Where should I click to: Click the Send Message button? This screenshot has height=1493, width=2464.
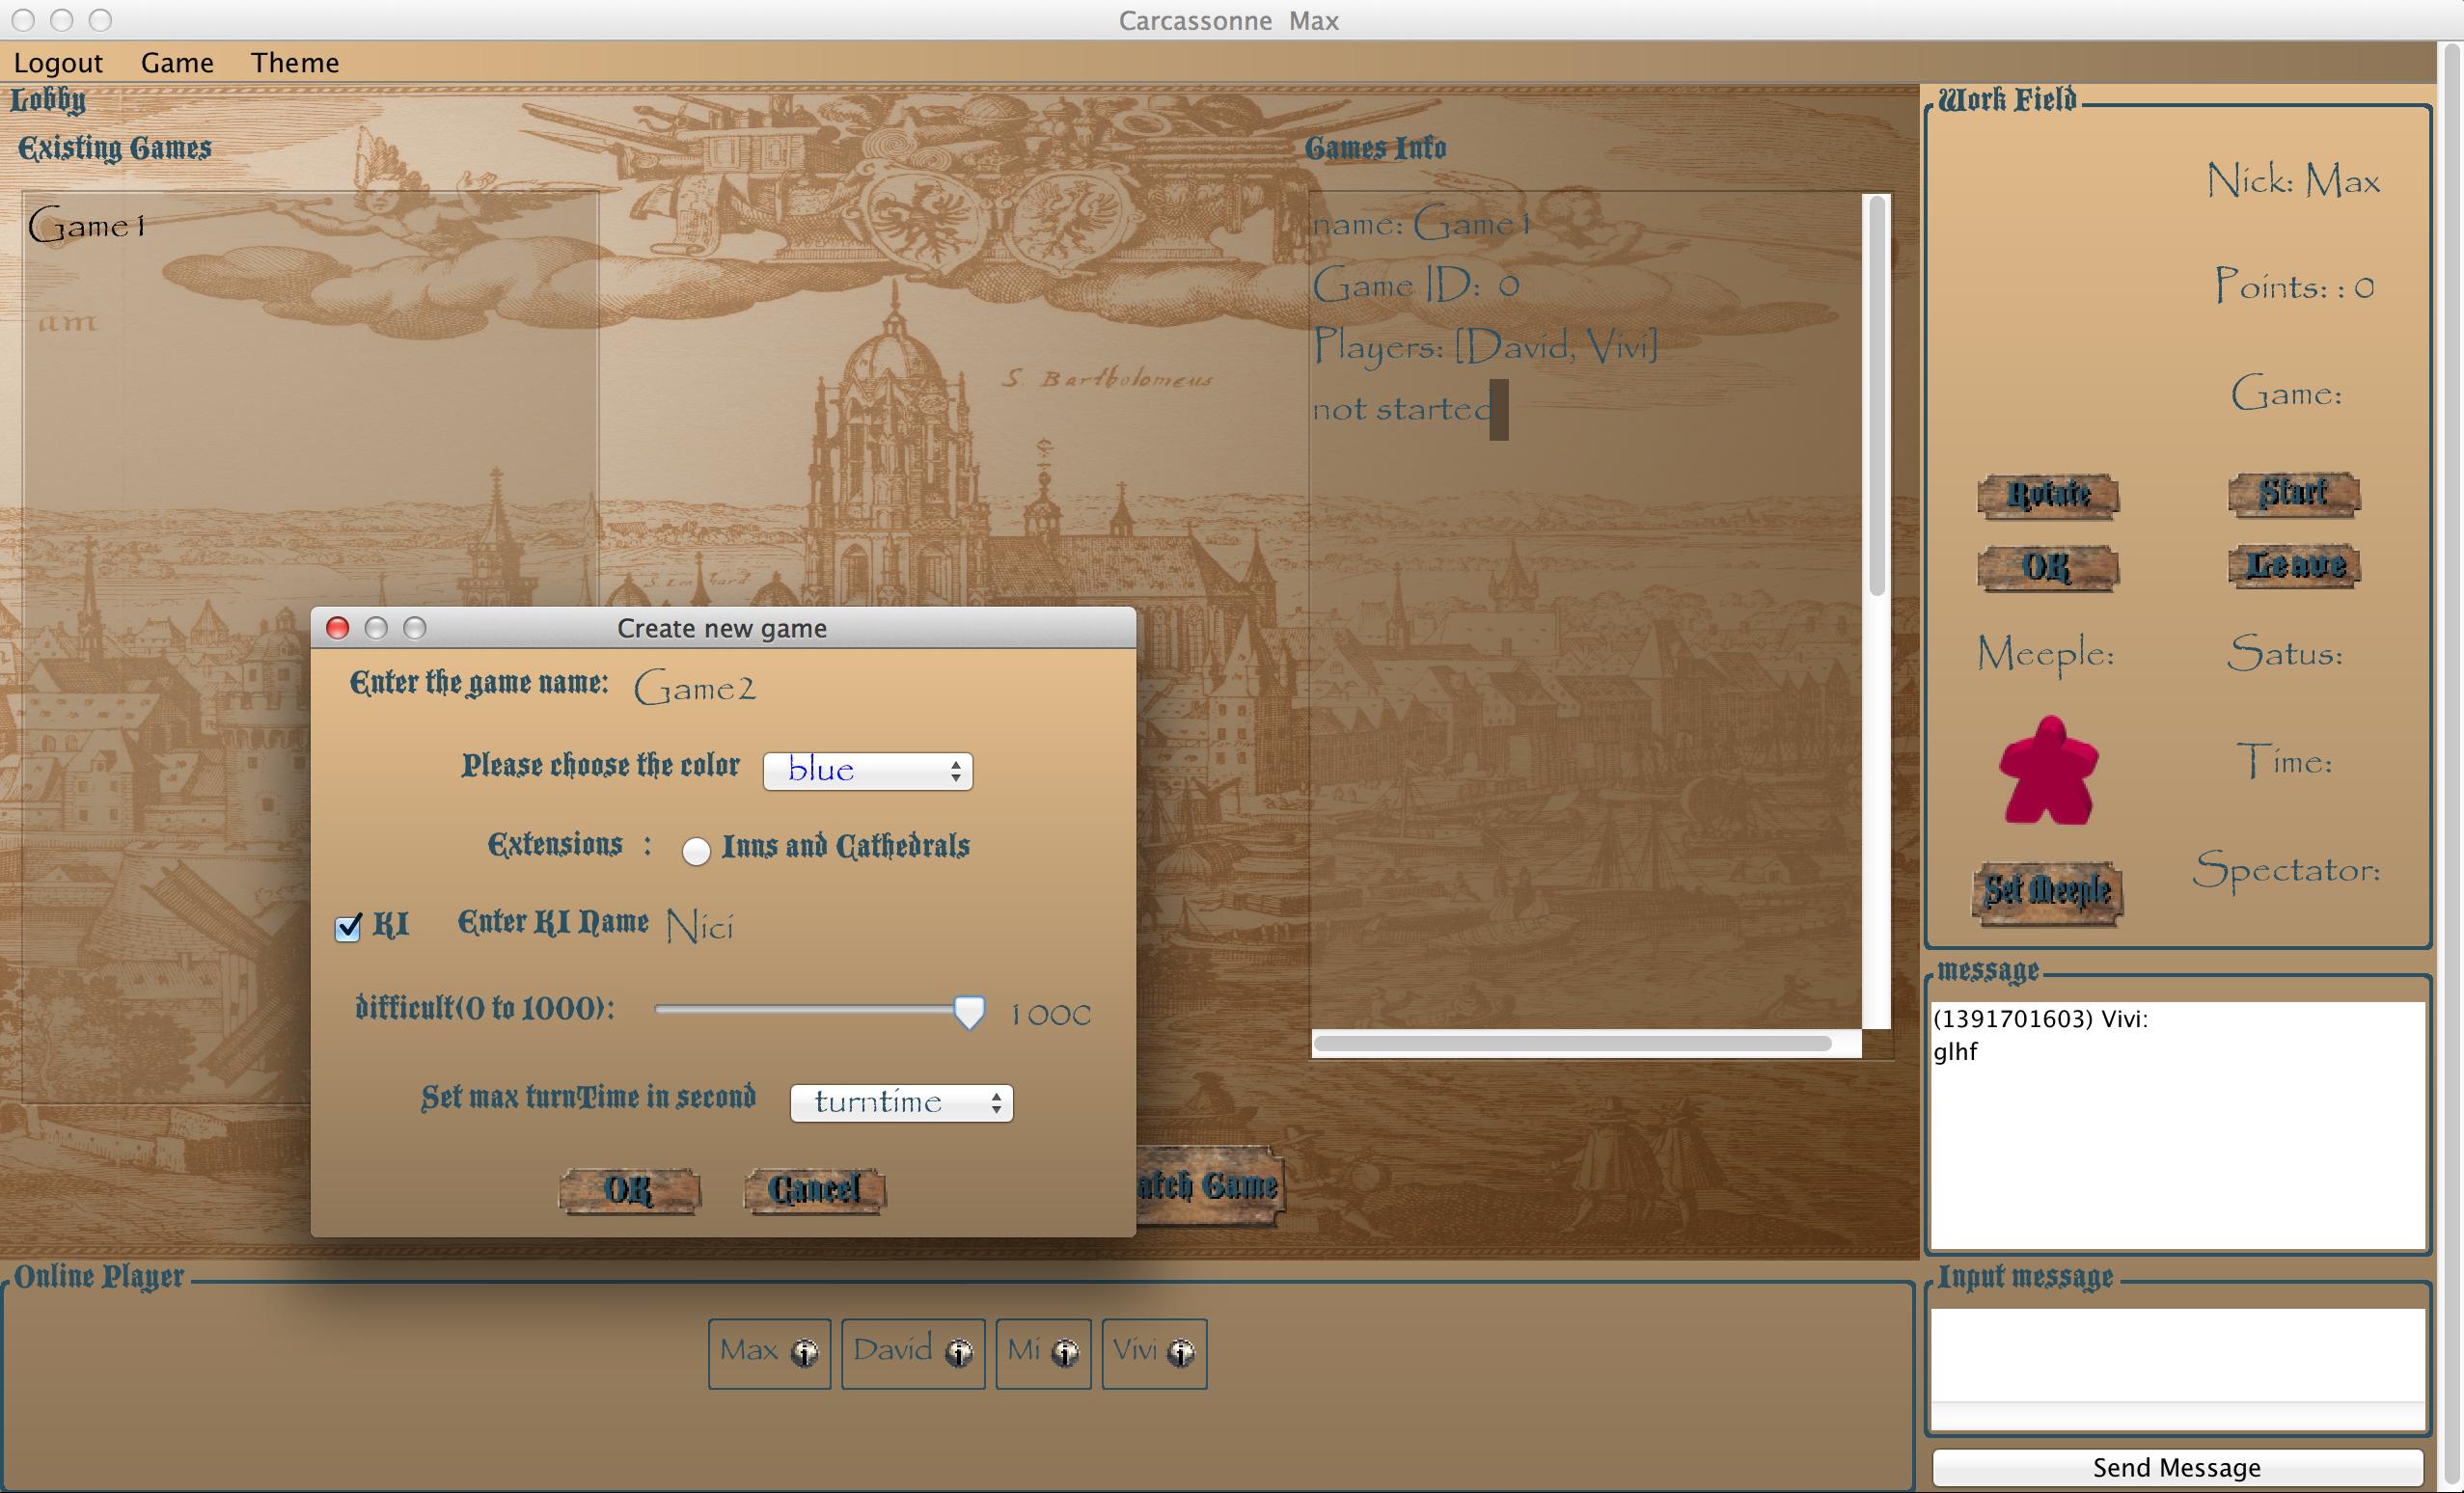(2177, 1467)
